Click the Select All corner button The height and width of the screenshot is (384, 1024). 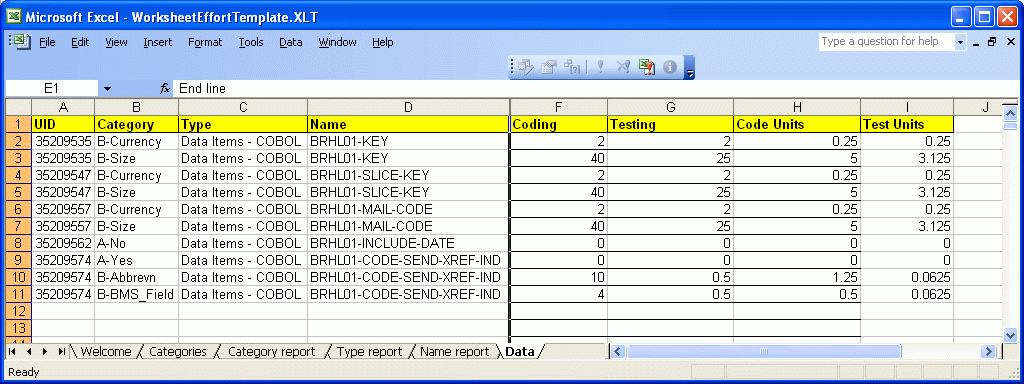[x=18, y=107]
